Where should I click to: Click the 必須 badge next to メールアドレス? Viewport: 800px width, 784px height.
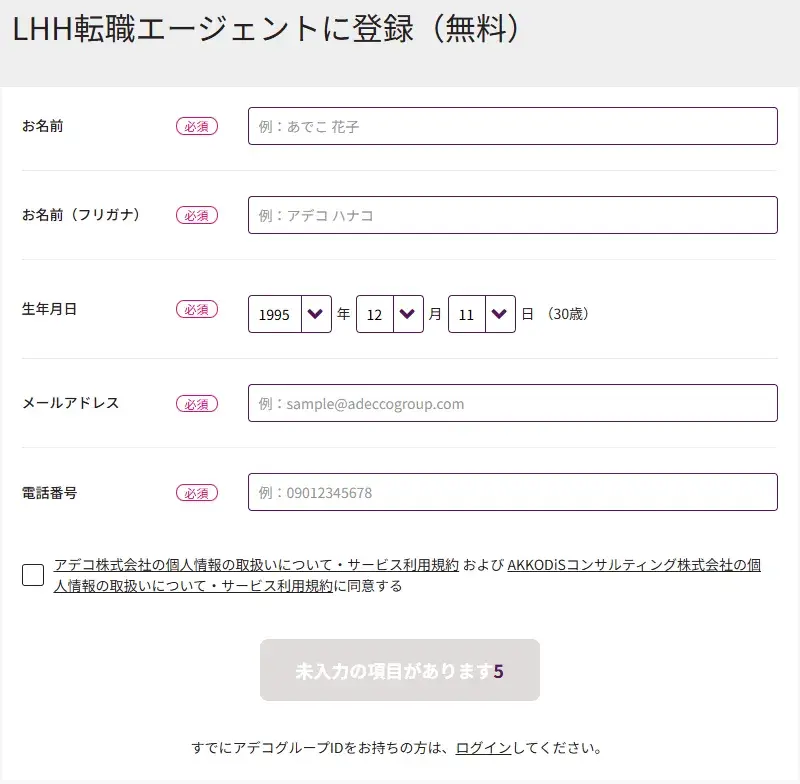click(196, 404)
